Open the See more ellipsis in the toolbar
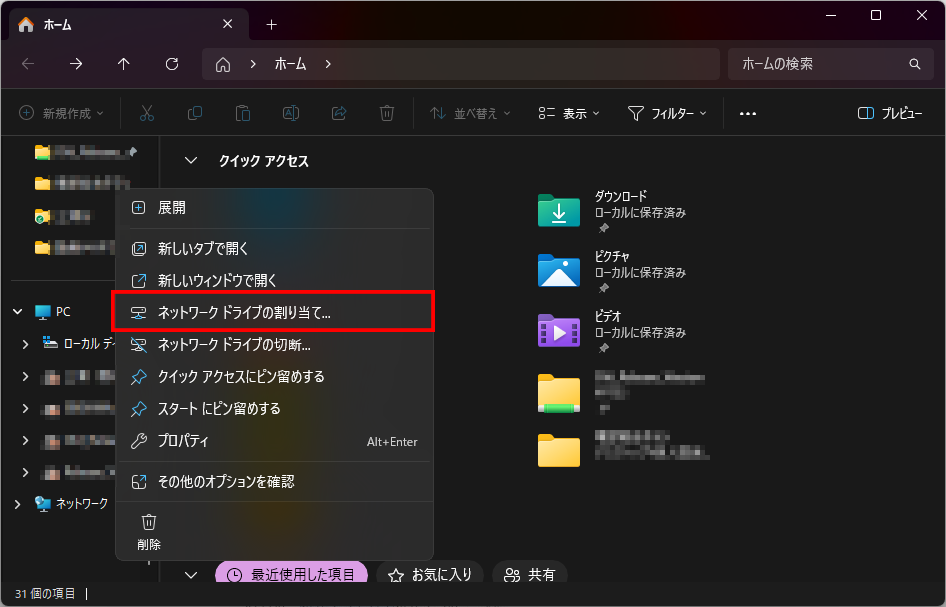This screenshot has height=607, width=946. tap(747, 113)
